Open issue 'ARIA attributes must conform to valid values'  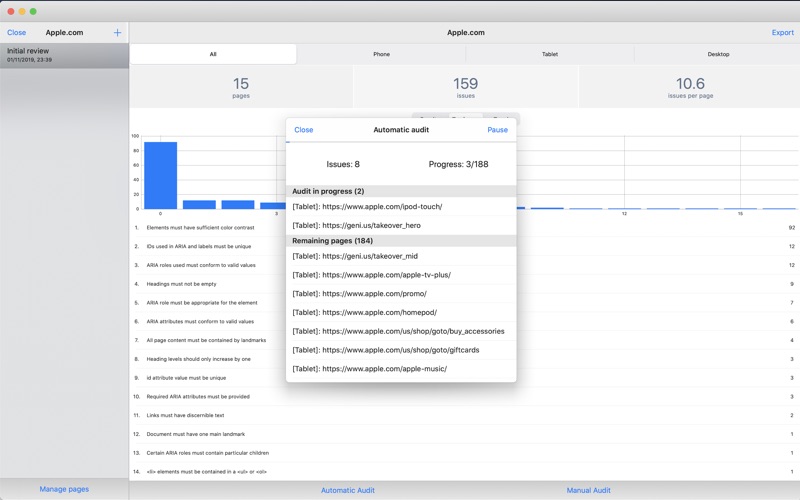464,321
